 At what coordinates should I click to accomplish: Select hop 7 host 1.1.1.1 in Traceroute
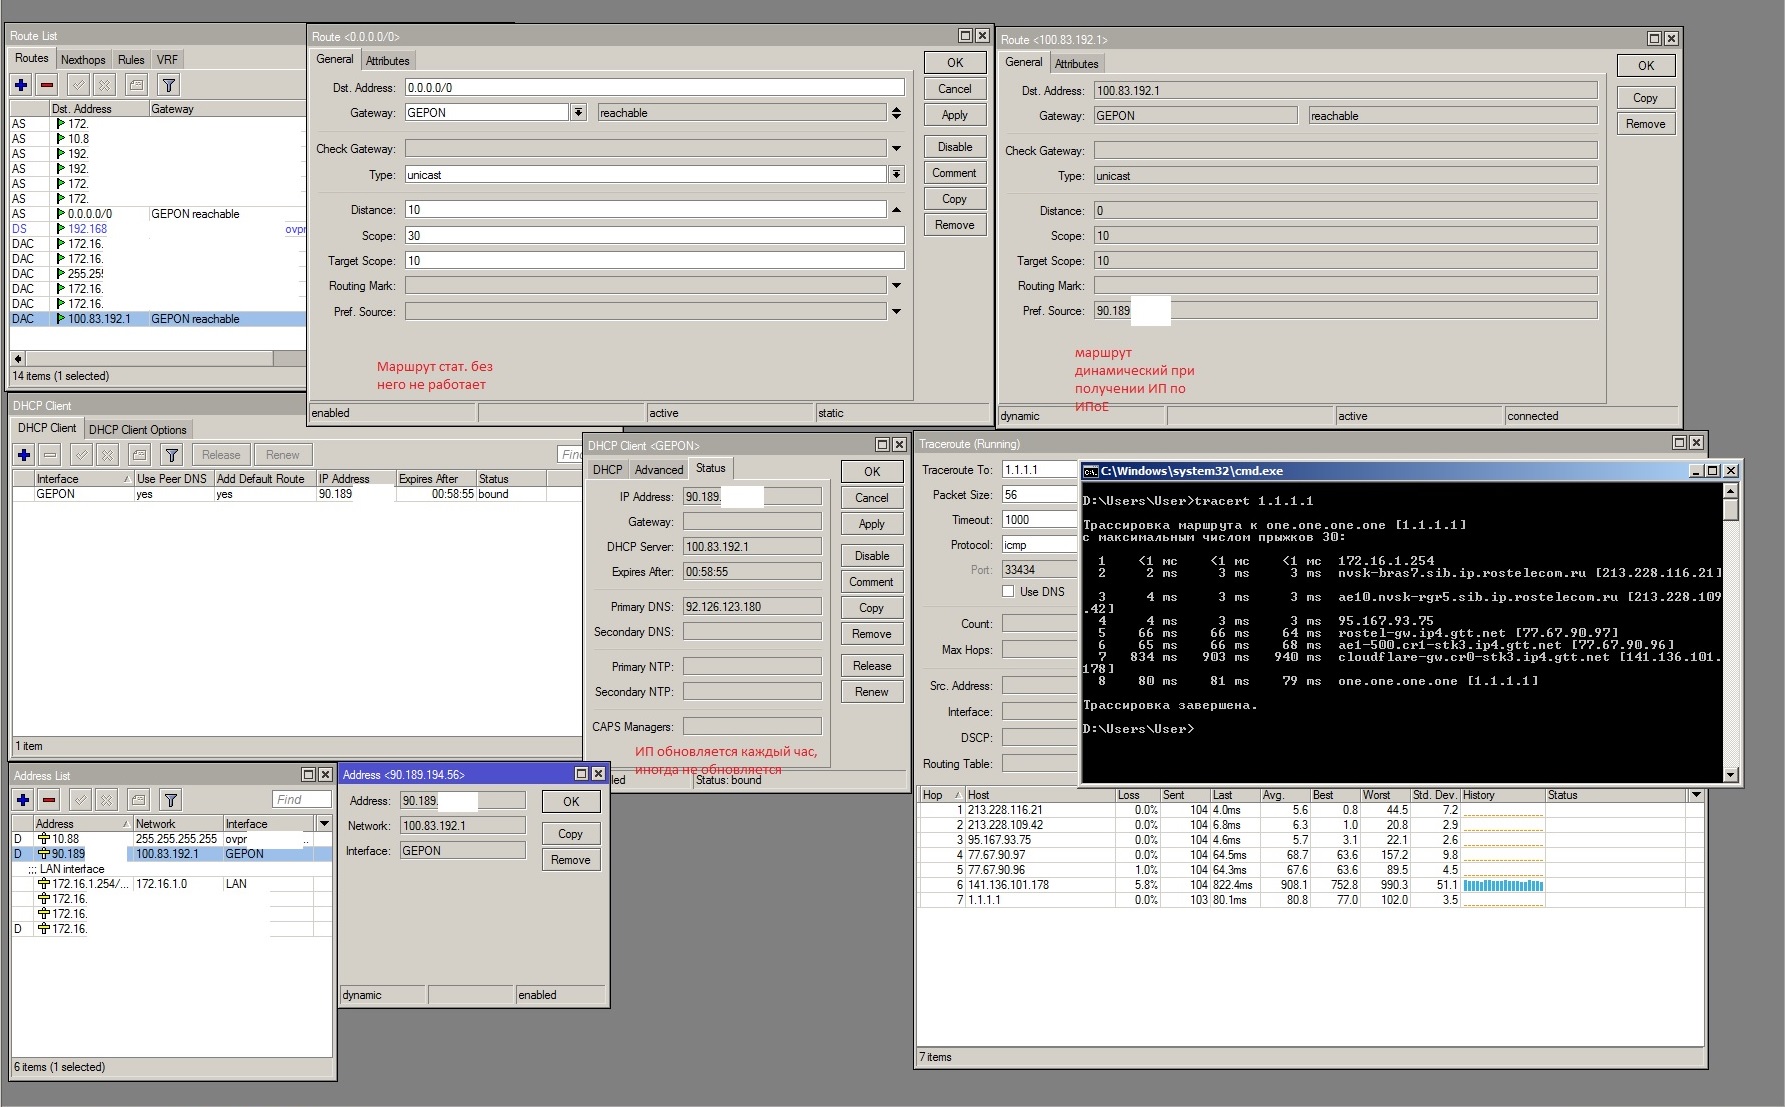1311,900
